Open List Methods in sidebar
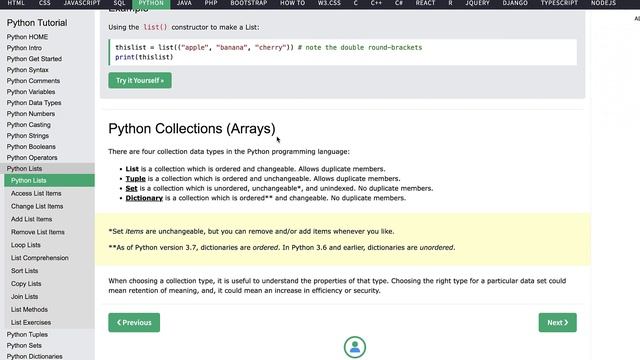This screenshot has width=640, height=360. click(x=29, y=309)
